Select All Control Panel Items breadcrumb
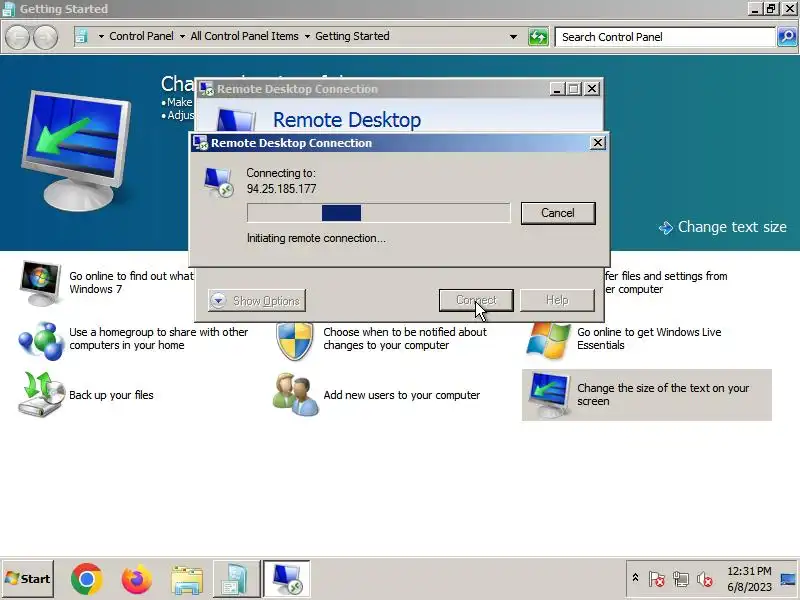 click(244, 36)
